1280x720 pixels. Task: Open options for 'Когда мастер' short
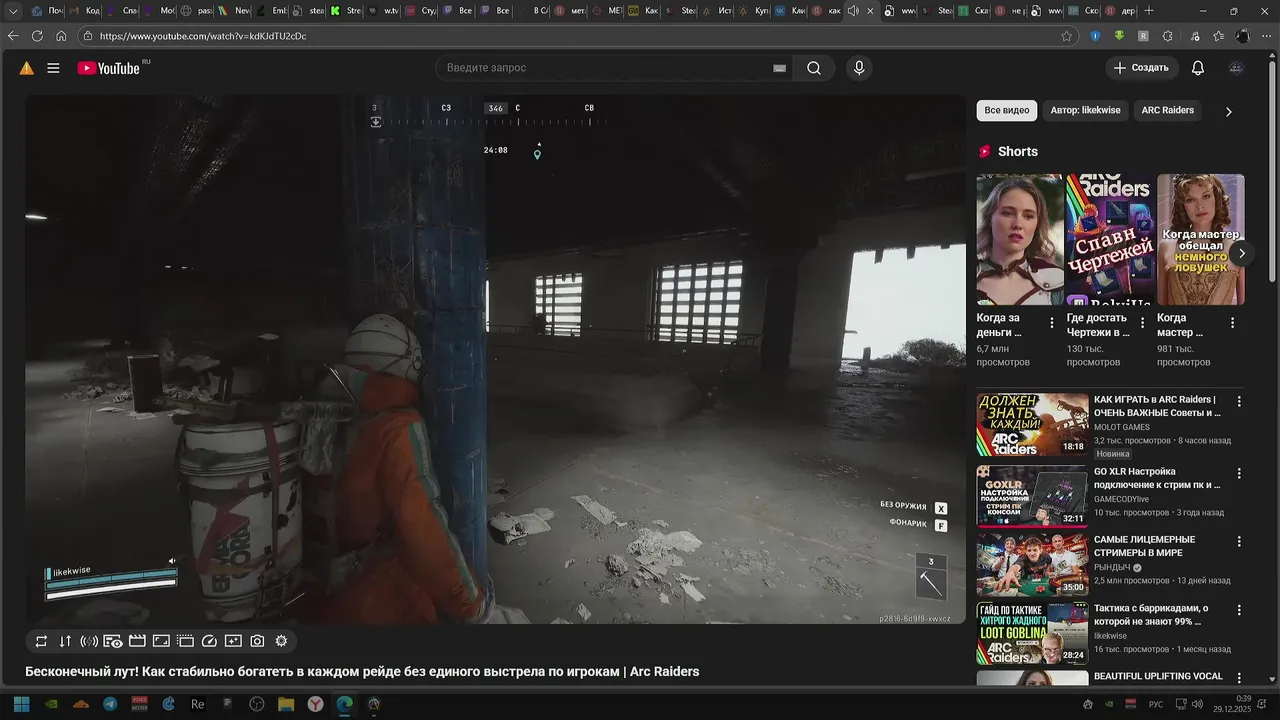(1232, 323)
